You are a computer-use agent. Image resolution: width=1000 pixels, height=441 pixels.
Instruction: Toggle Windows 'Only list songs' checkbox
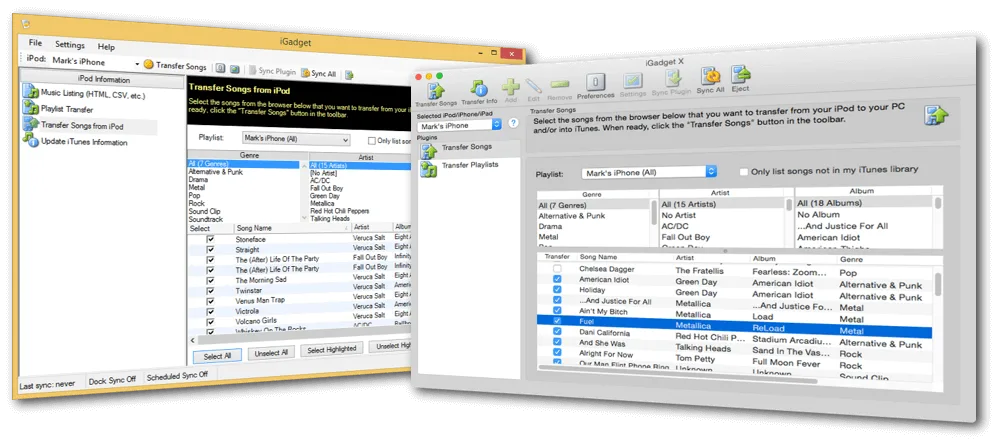(x=372, y=141)
